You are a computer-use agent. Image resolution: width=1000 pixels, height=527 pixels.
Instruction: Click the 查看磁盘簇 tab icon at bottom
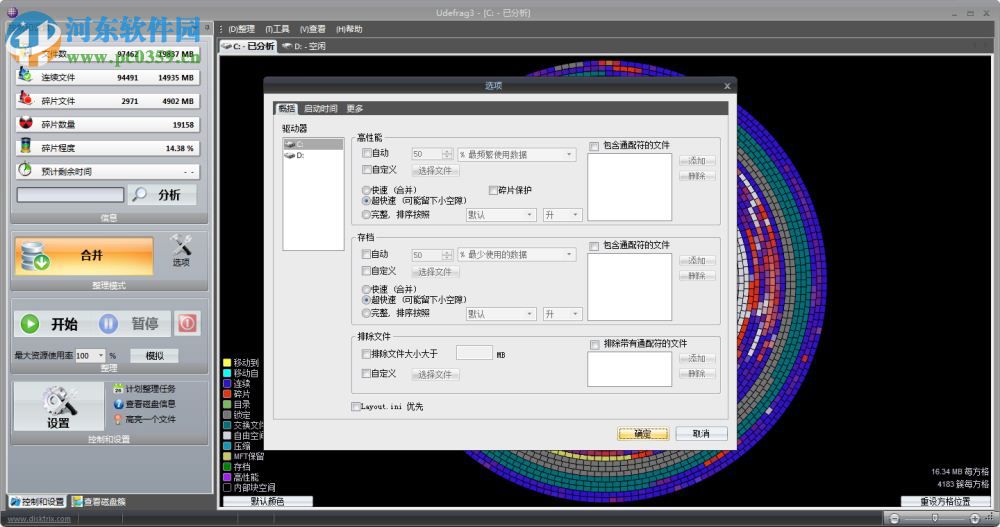[77, 501]
